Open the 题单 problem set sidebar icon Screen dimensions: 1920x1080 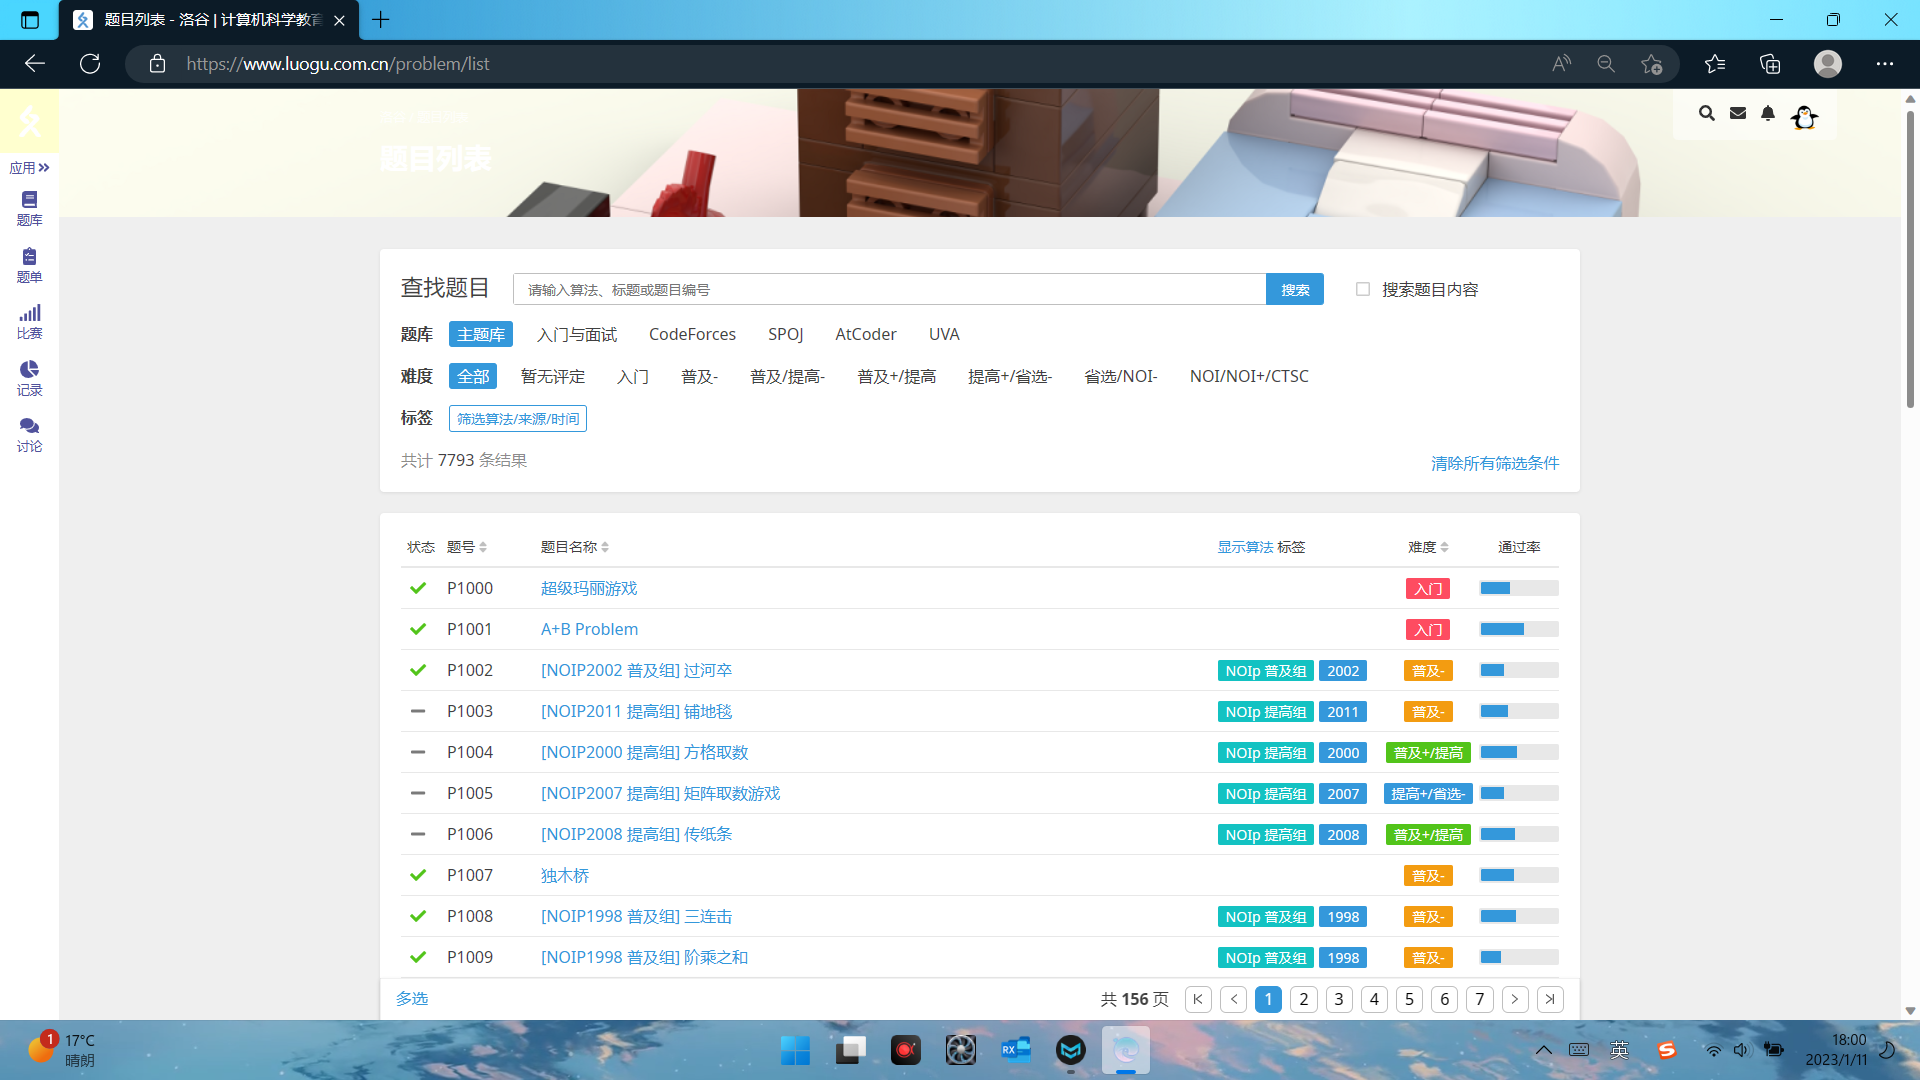click(x=29, y=265)
